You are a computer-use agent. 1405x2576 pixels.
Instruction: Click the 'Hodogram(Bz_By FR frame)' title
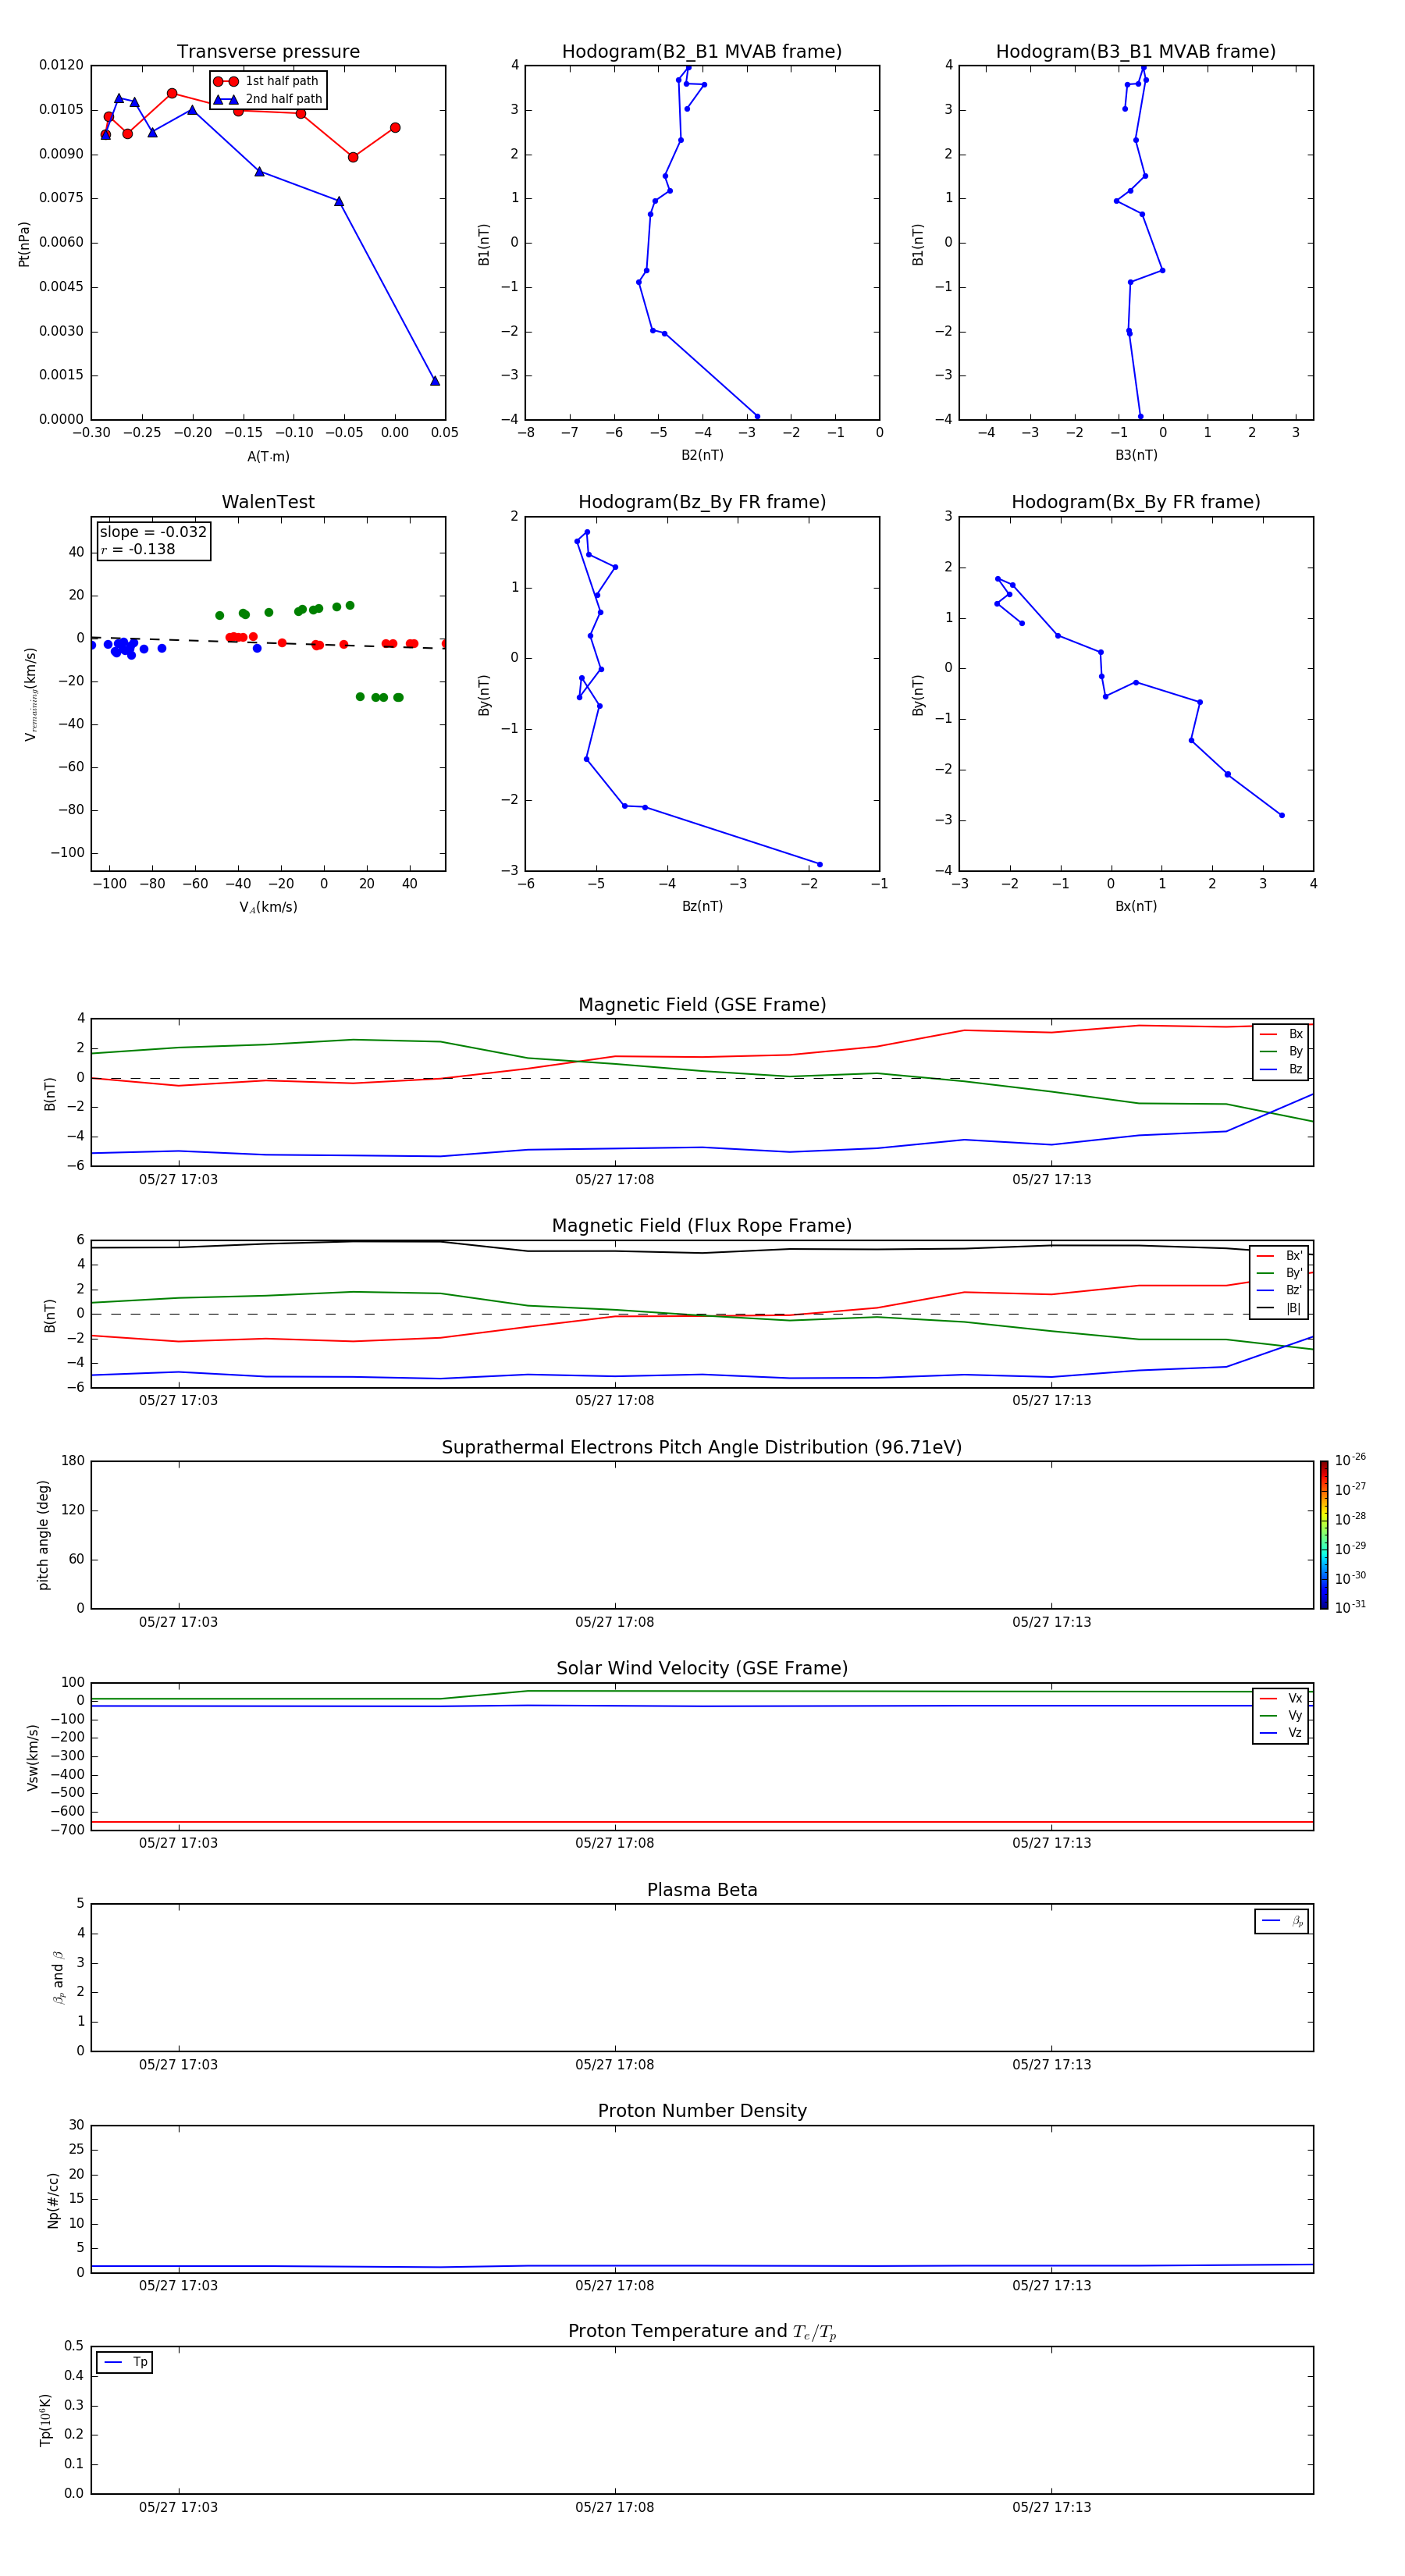coord(702,502)
